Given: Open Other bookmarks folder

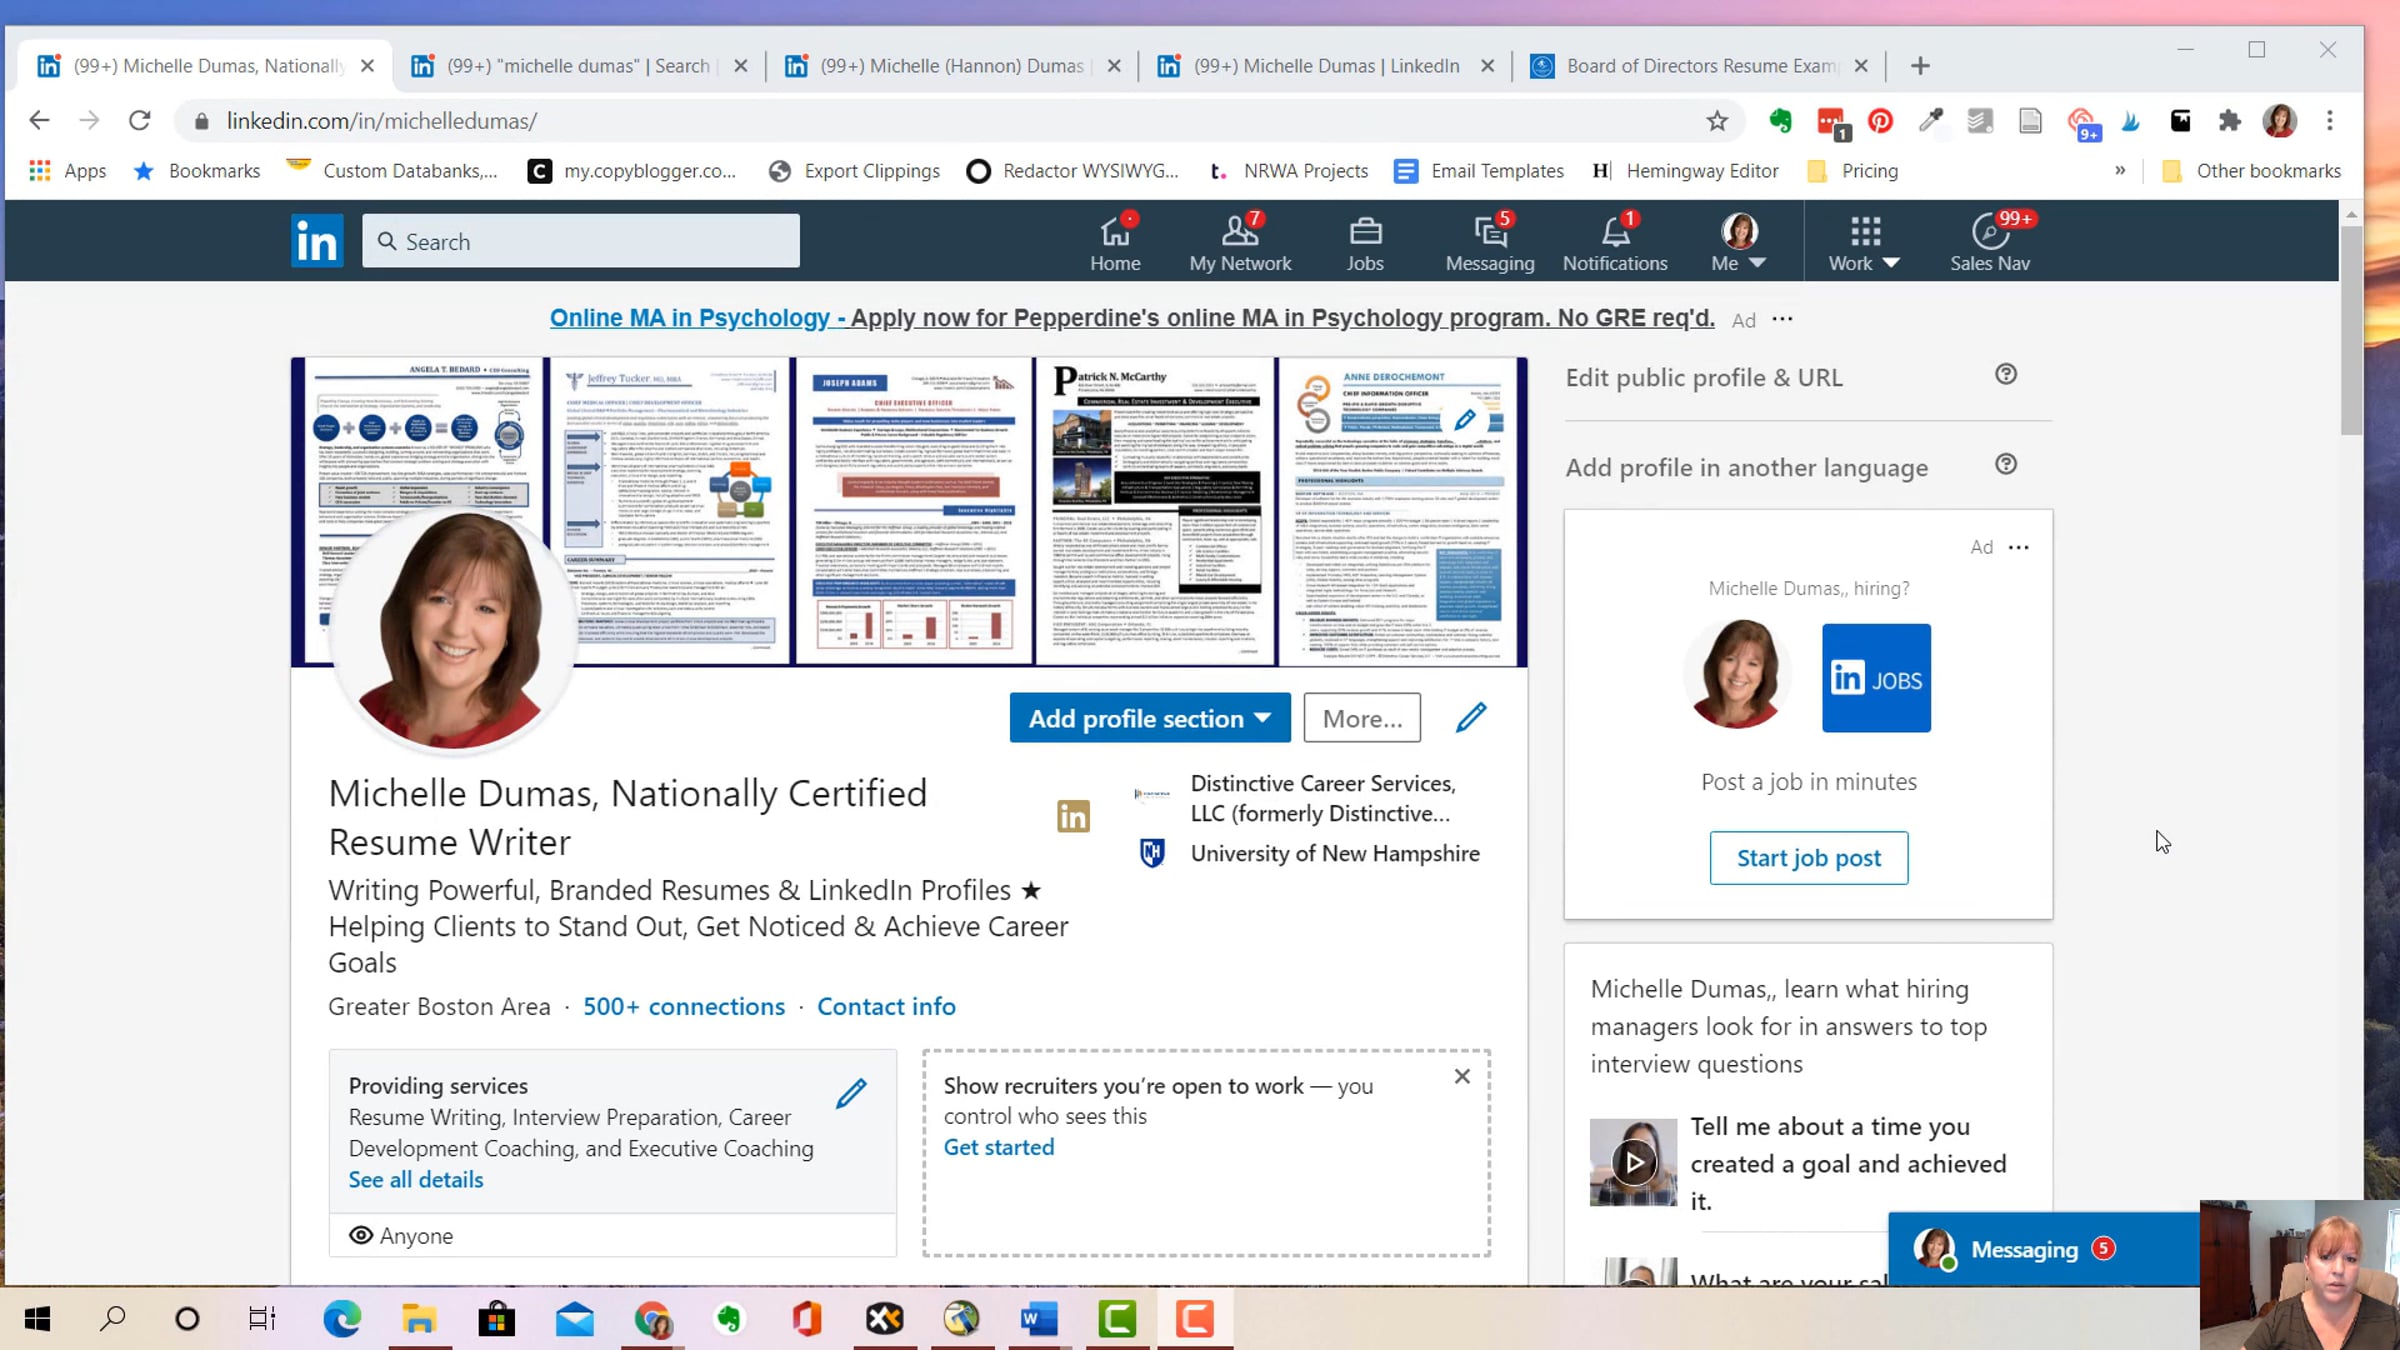Looking at the screenshot, I should tap(2252, 171).
